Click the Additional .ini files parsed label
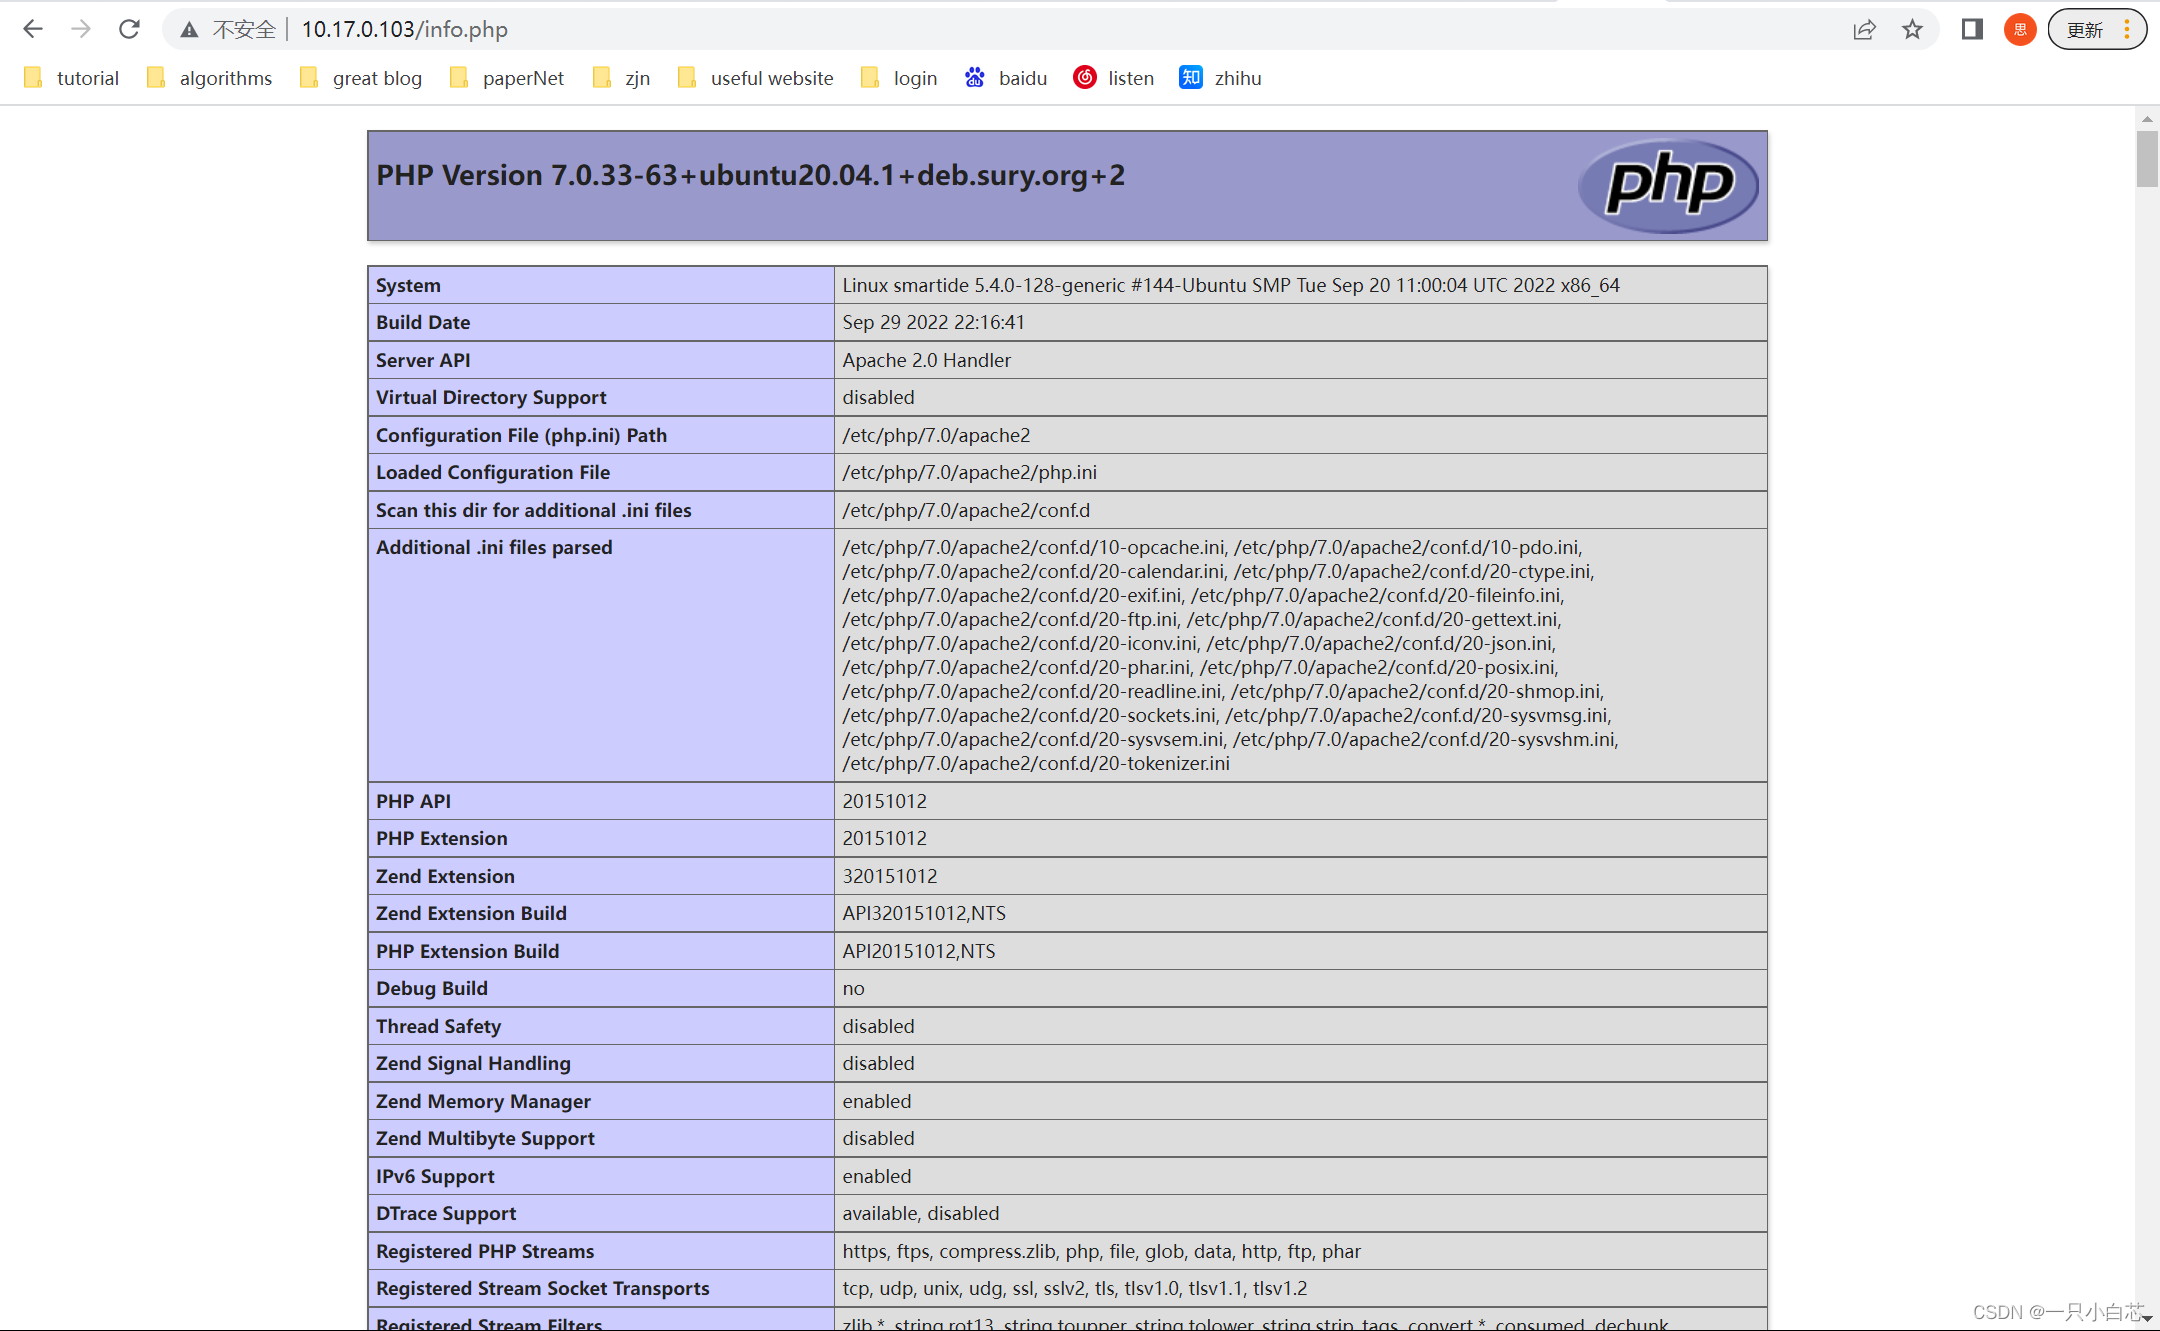2160x1331 pixels. point(494,548)
